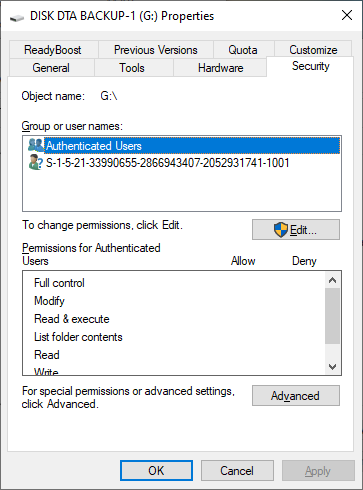
Task: Open the Quota tab
Action: pos(243,50)
